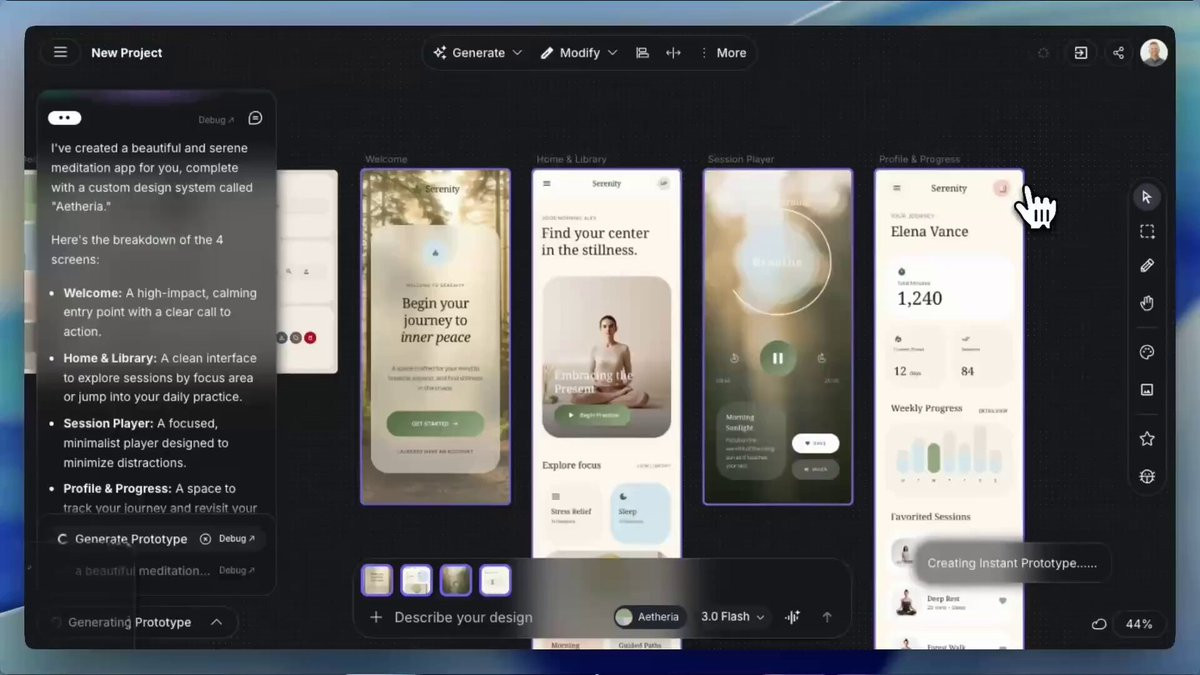Select first screen thumbnail in prompt bar
The width and height of the screenshot is (1200, 675).
(377, 580)
